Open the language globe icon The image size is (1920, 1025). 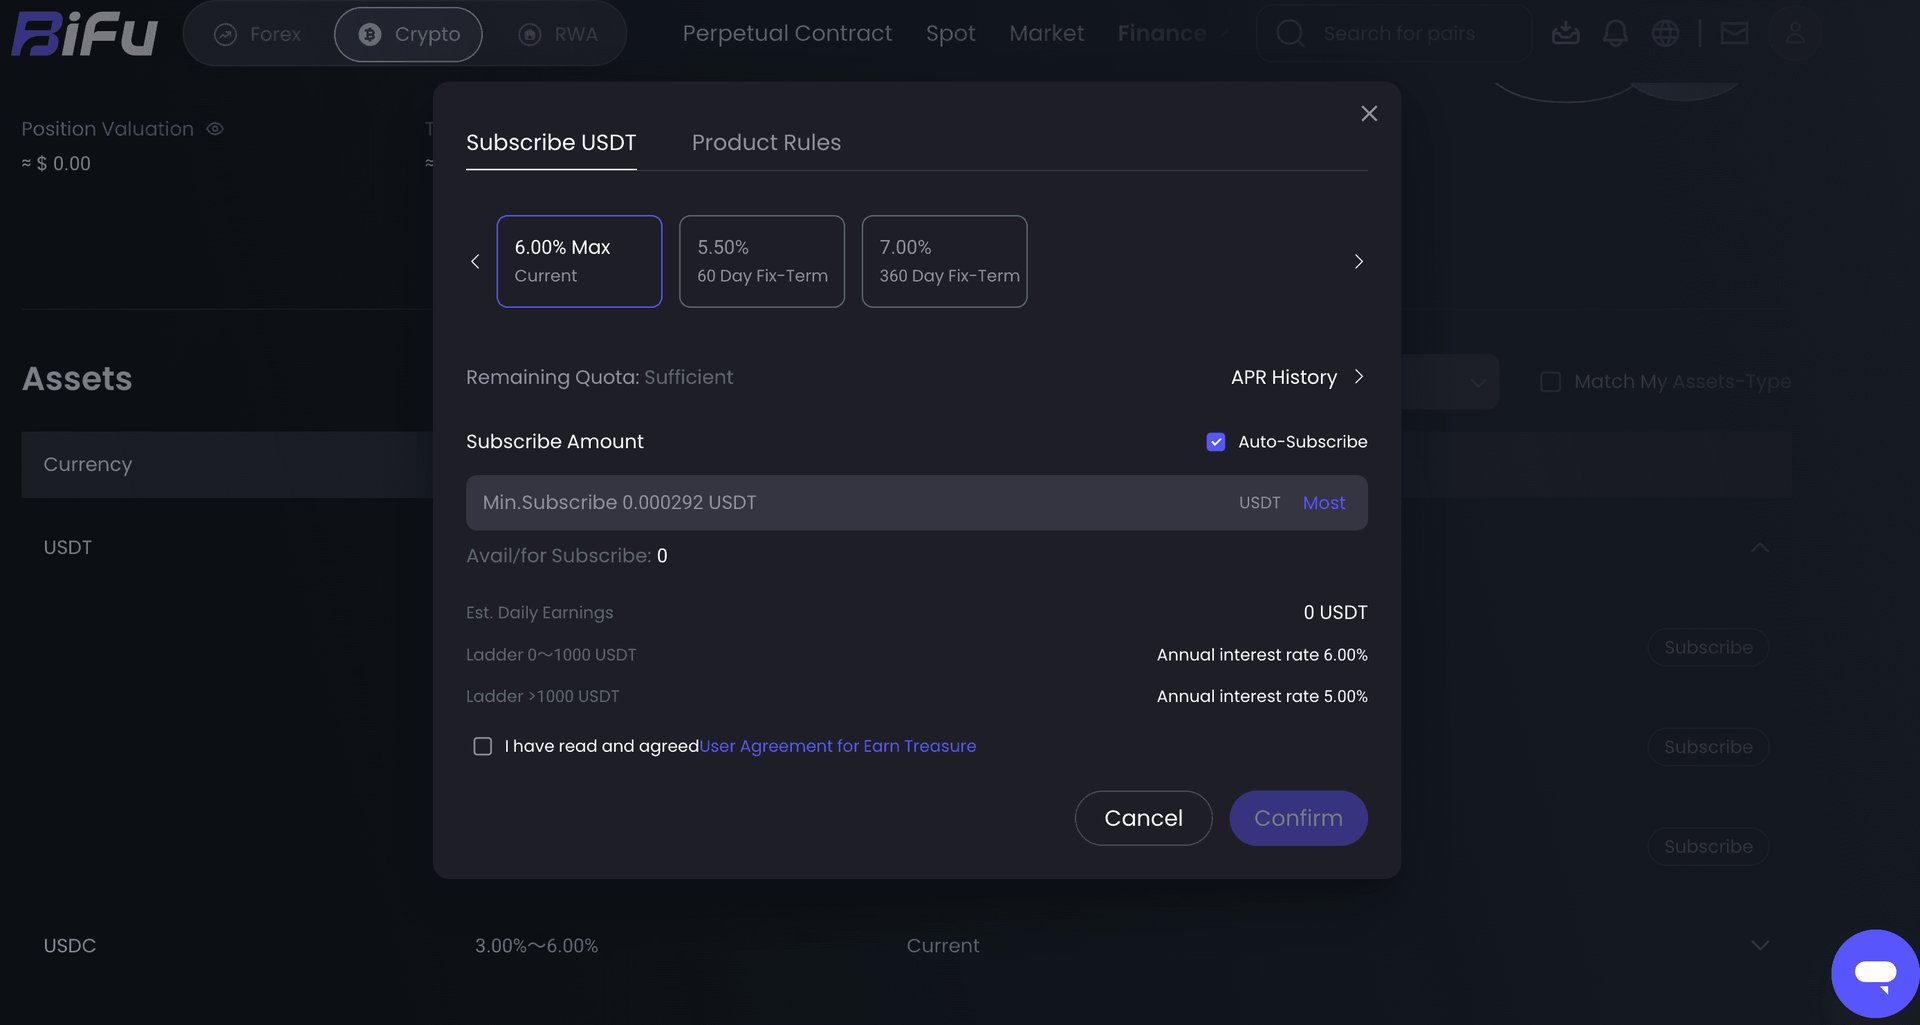pyautogui.click(x=1665, y=33)
